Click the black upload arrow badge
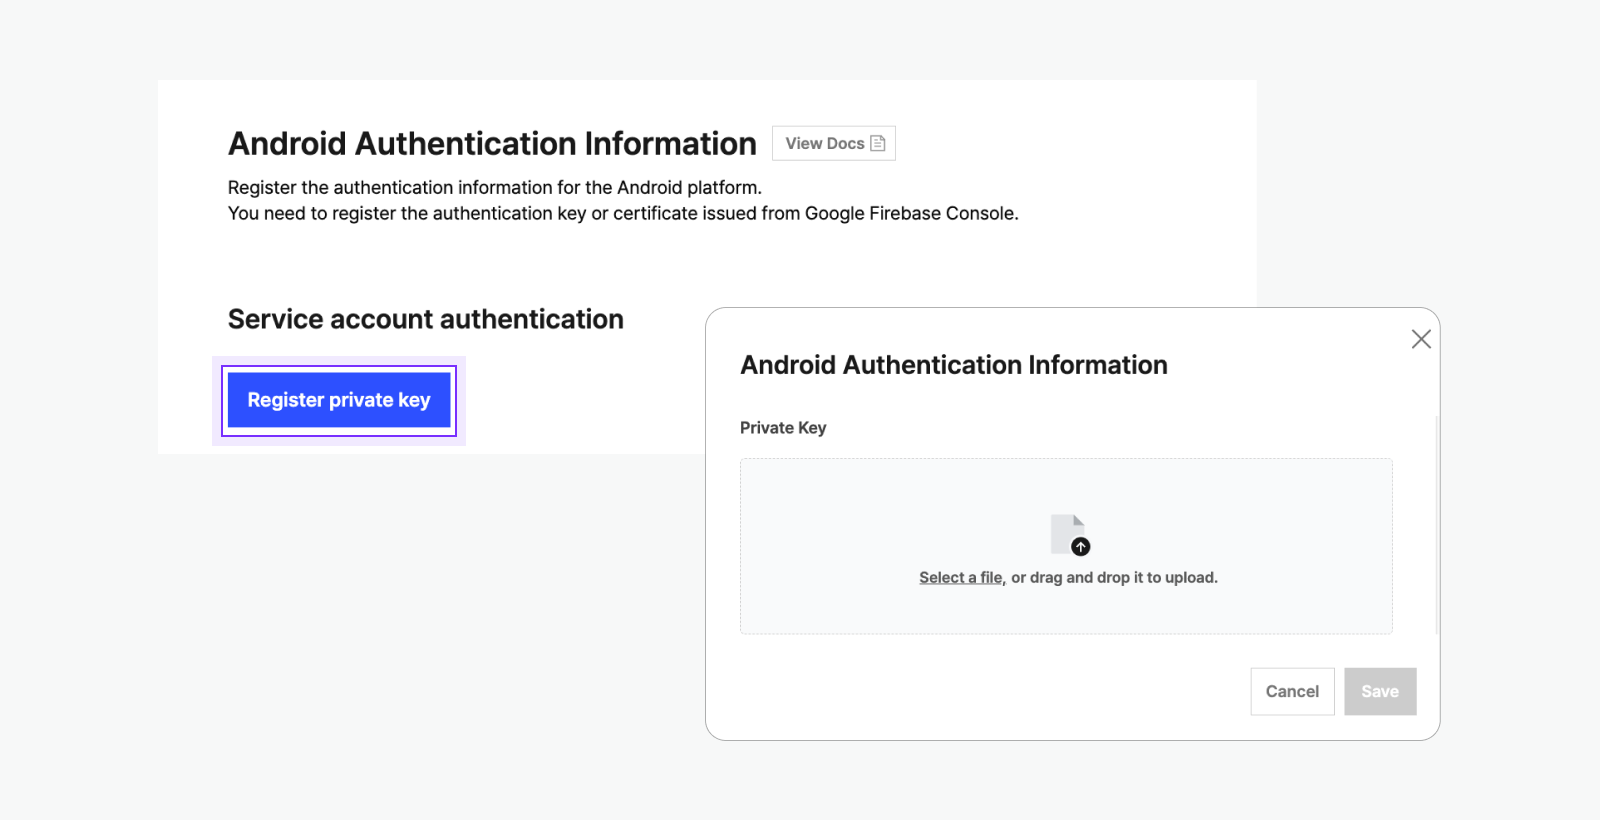This screenshot has height=820, width=1600. pyautogui.click(x=1081, y=547)
